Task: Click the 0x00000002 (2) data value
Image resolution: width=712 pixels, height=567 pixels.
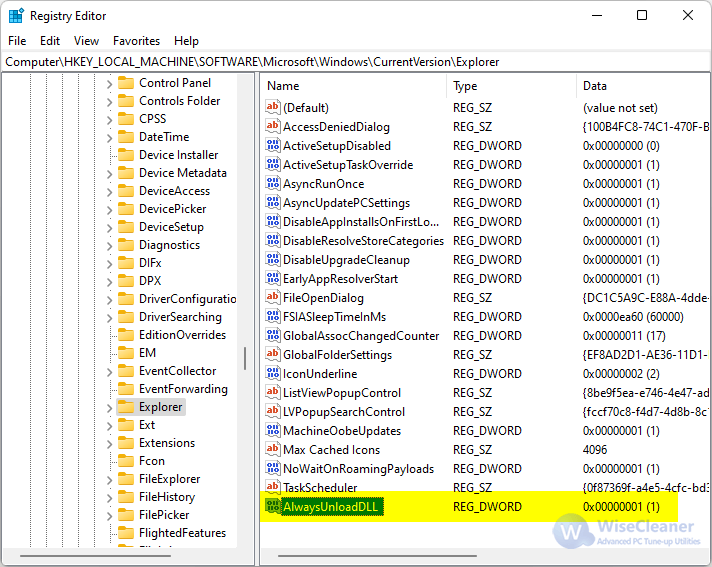Action: point(621,374)
